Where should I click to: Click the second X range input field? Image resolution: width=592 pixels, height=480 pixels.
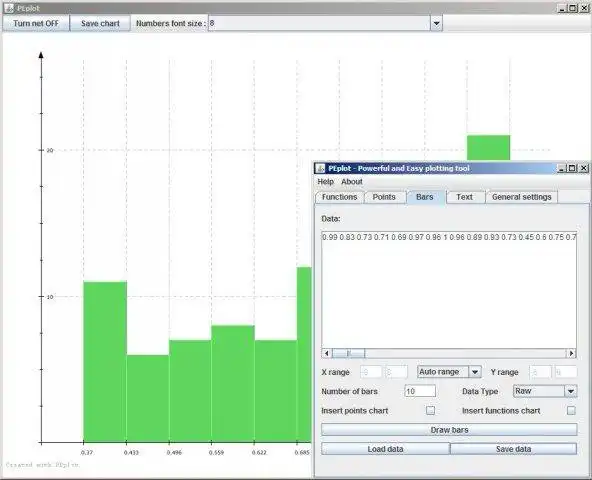coord(396,372)
